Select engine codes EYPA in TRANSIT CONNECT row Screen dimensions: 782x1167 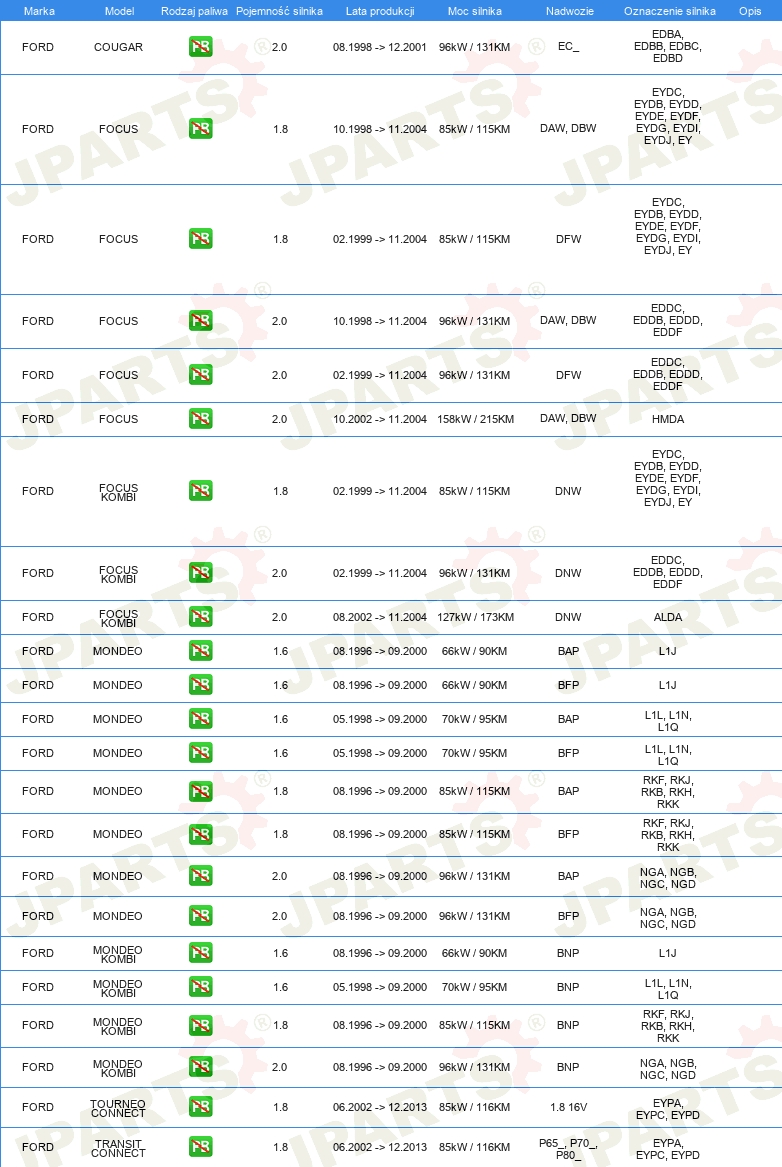click(x=668, y=1149)
